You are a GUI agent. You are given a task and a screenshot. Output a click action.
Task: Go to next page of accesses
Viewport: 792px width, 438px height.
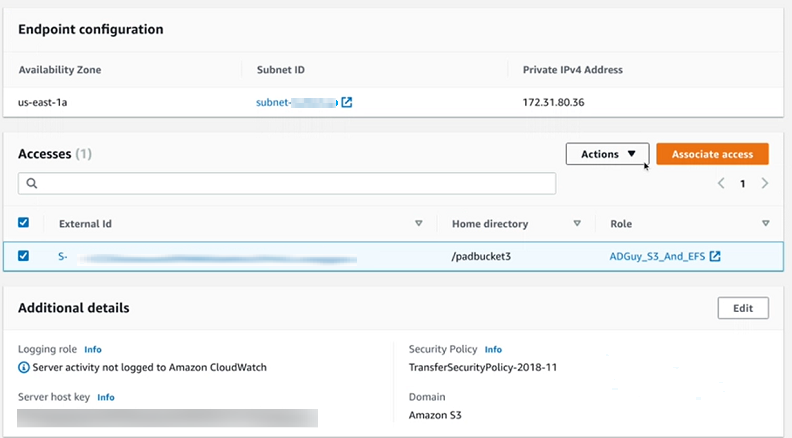pyautogui.click(x=765, y=184)
